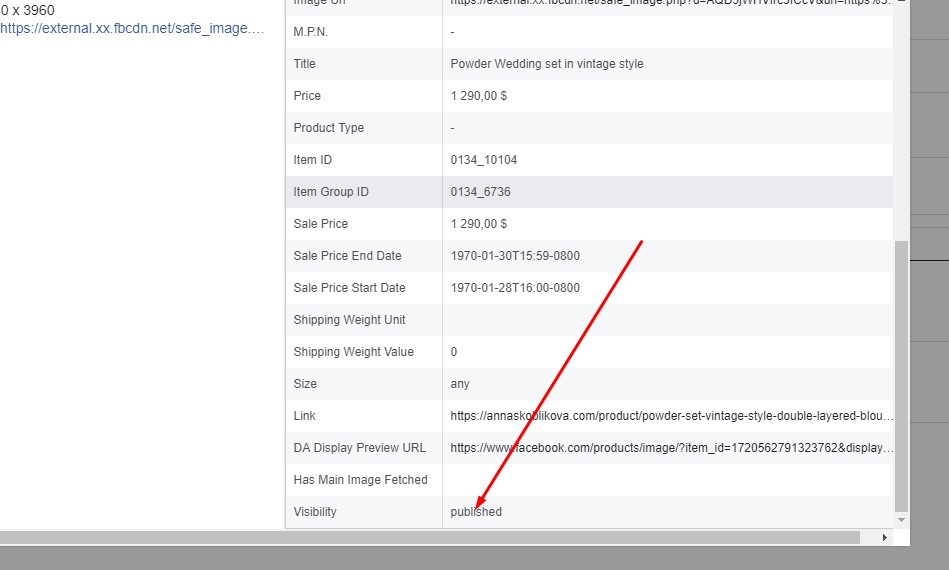Click the vertical scrollbar down arrow
The height and width of the screenshot is (570, 949).
(x=901, y=520)
